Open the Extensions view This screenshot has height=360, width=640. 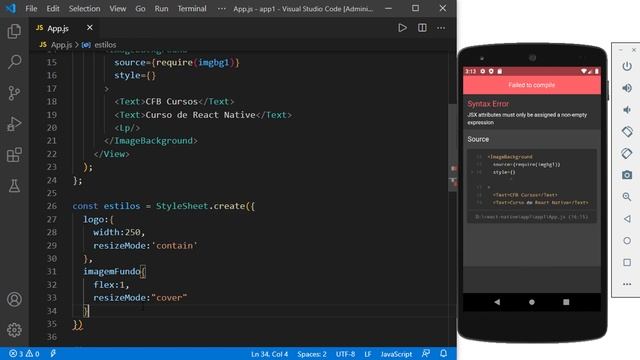tap(14, 155)
